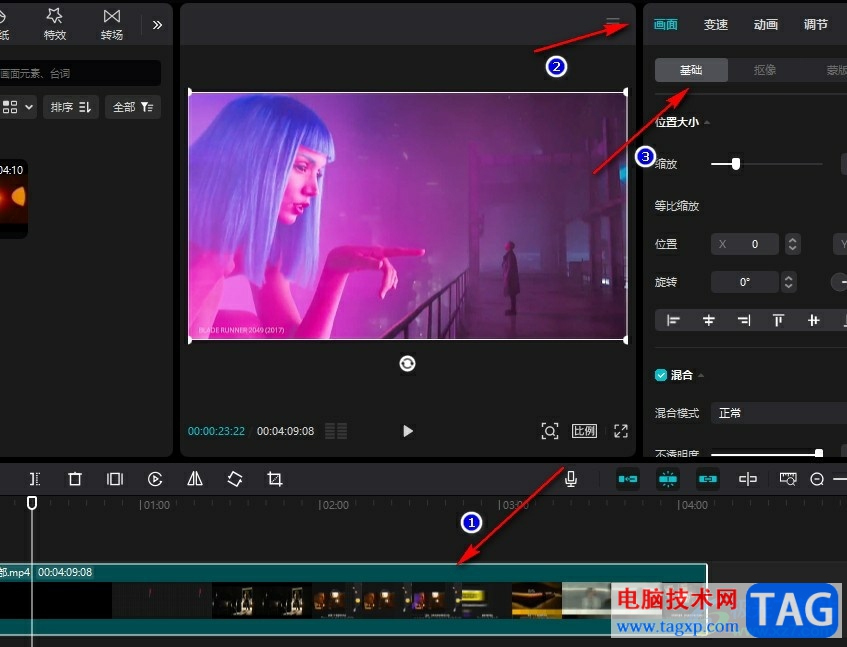Open the player hamburger menu
Screen dimensions: 847x647
(x=613, y=23)
